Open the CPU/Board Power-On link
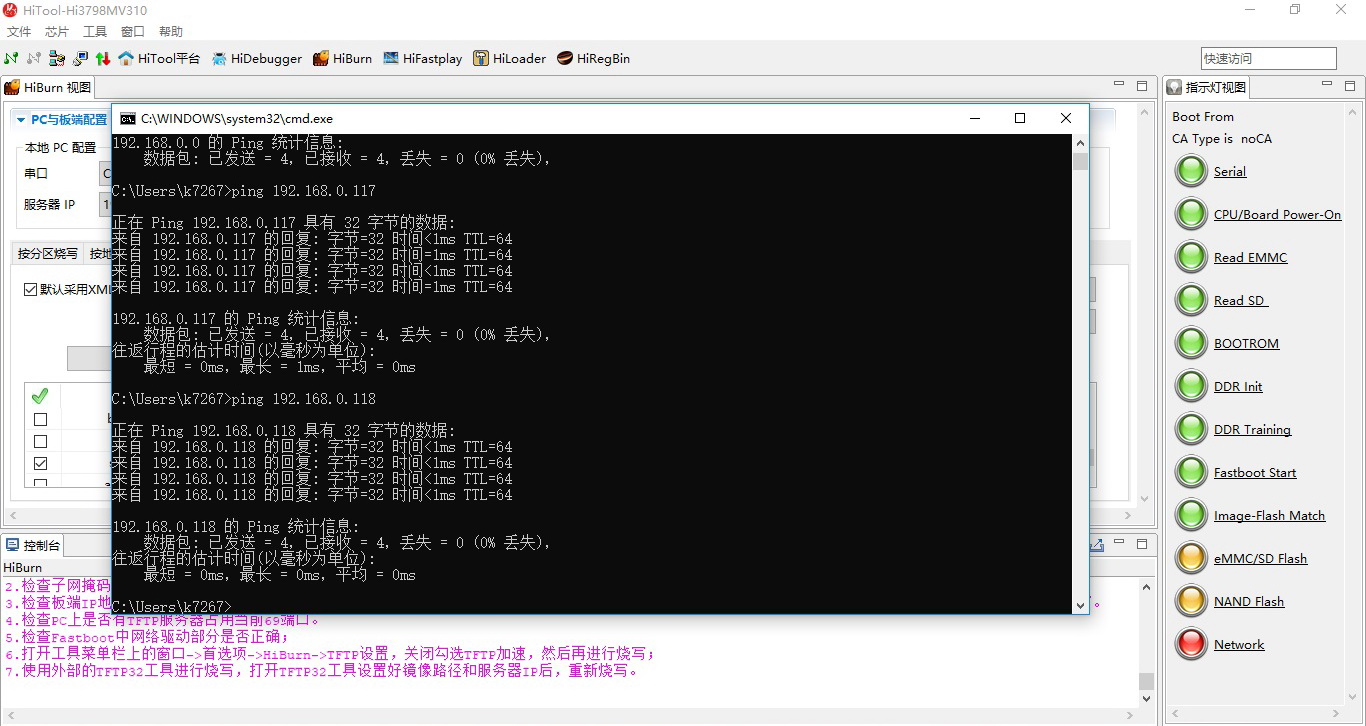Image resolution: width=1366 pixels, height=726 pixels. [x=1277, y=215]
